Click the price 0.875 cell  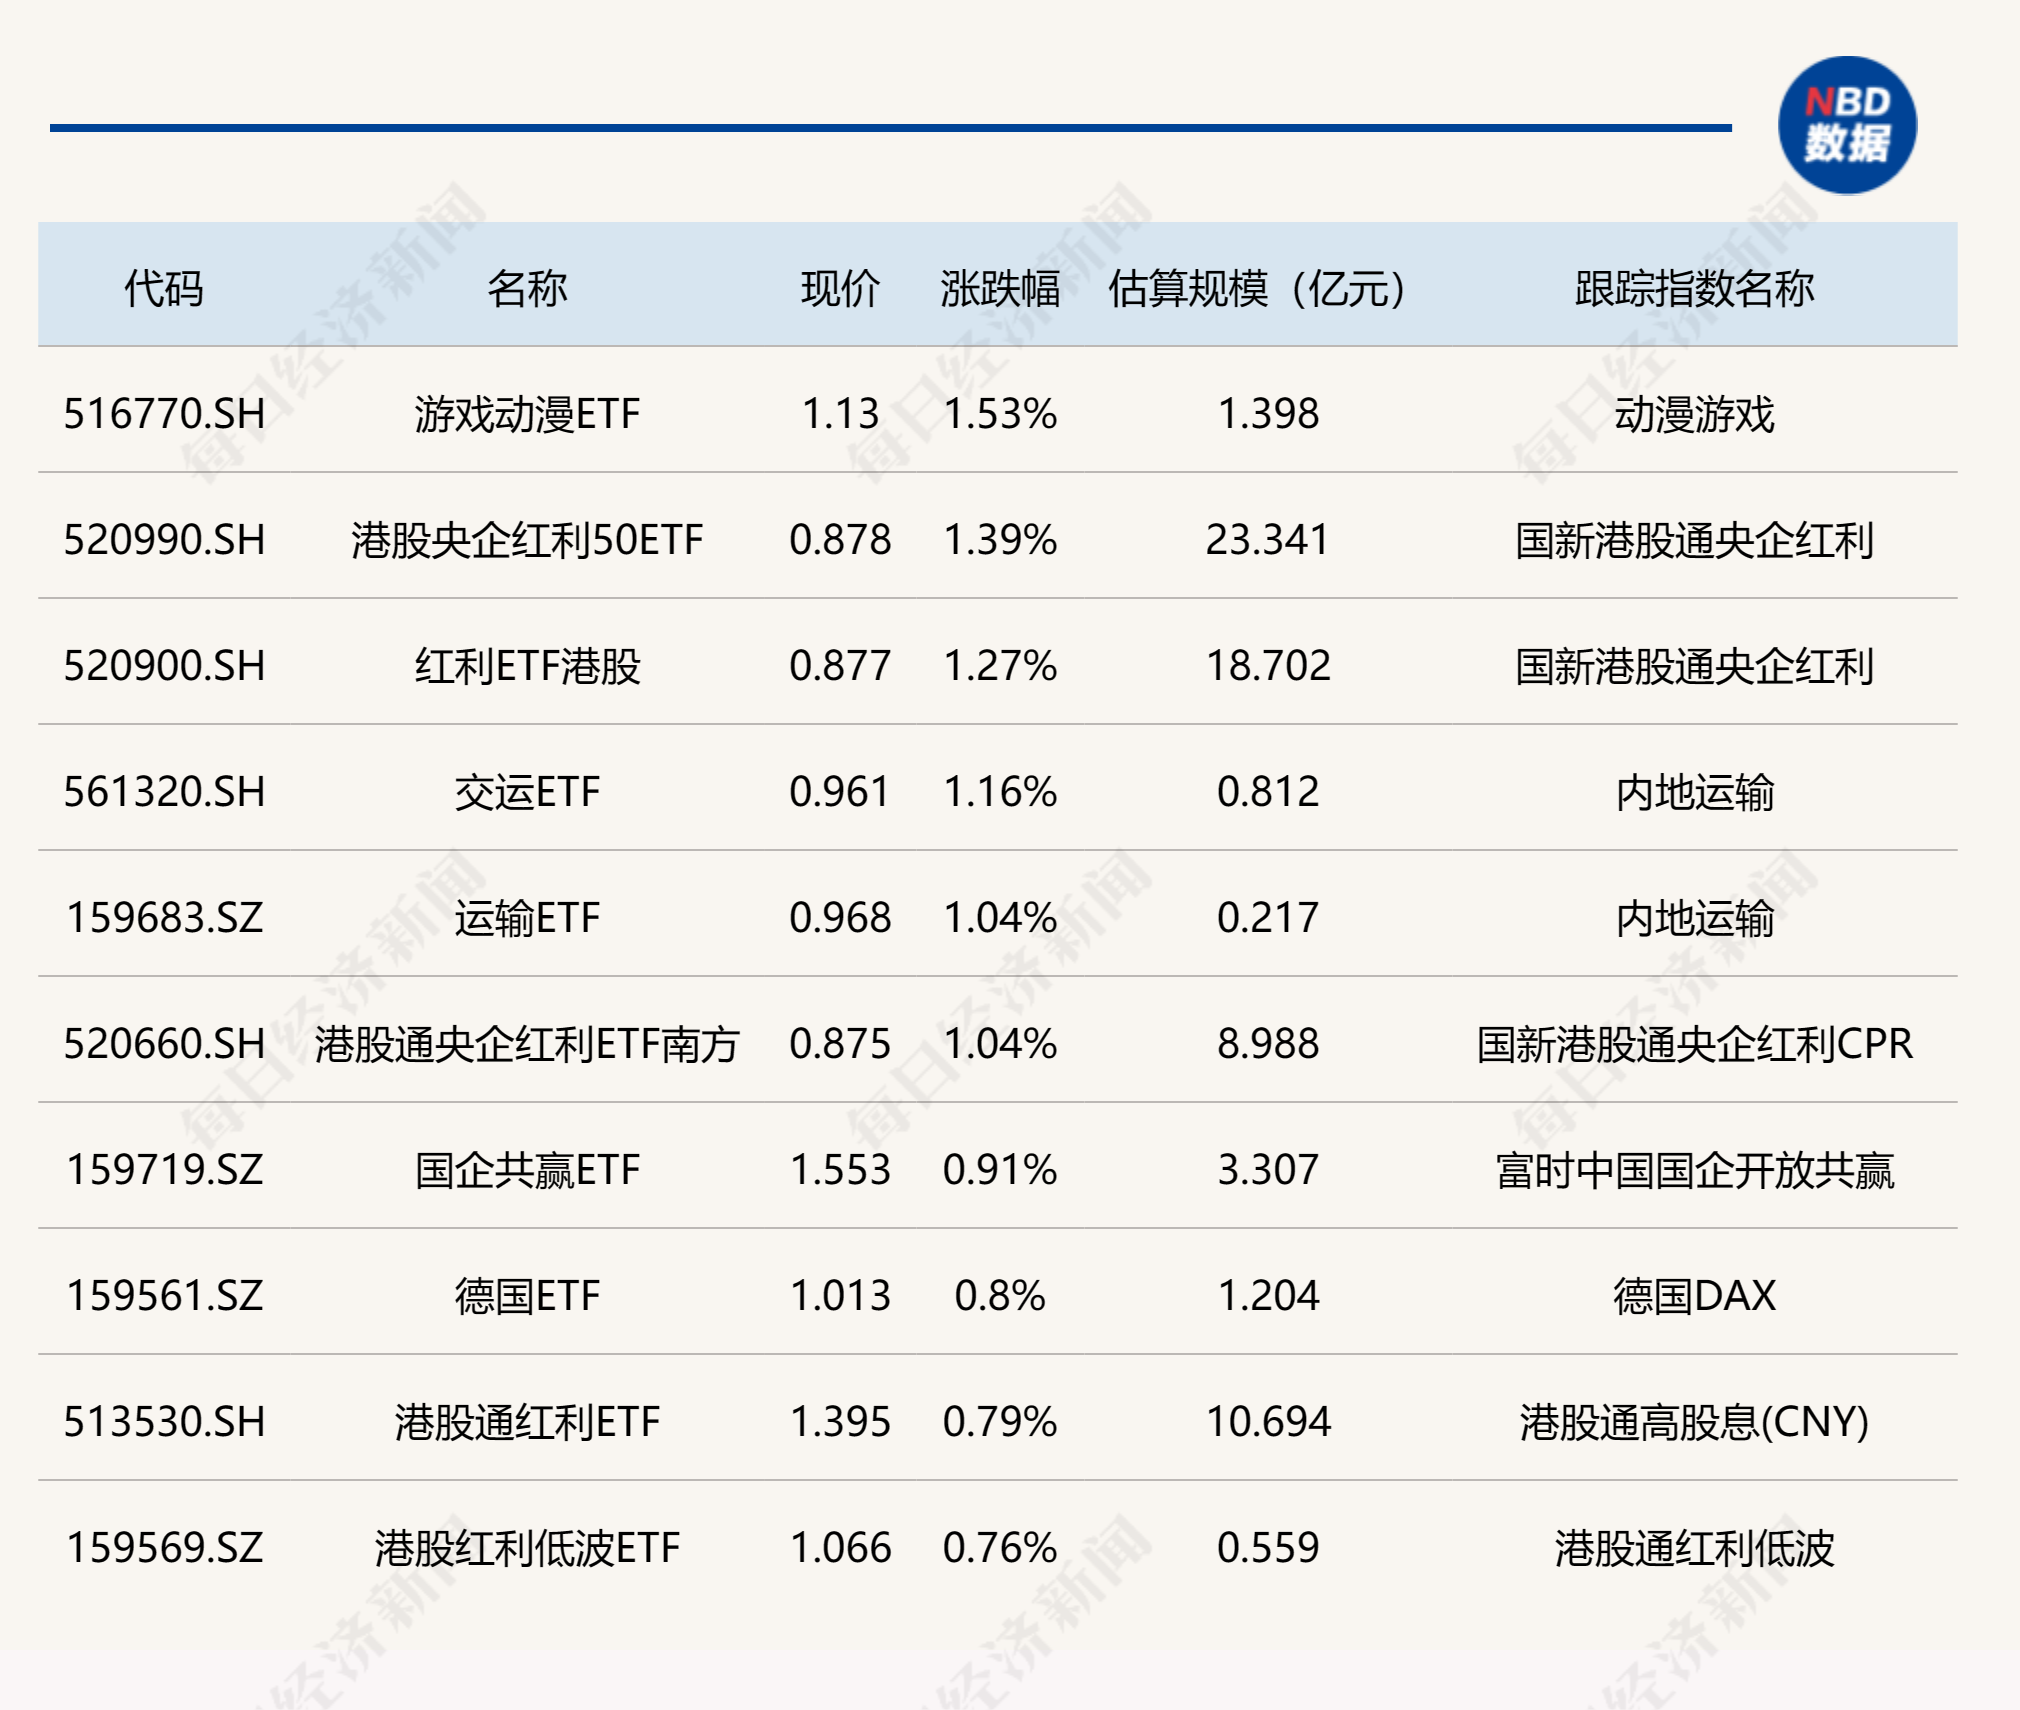pyautogui.click(x=840, y=1044)
